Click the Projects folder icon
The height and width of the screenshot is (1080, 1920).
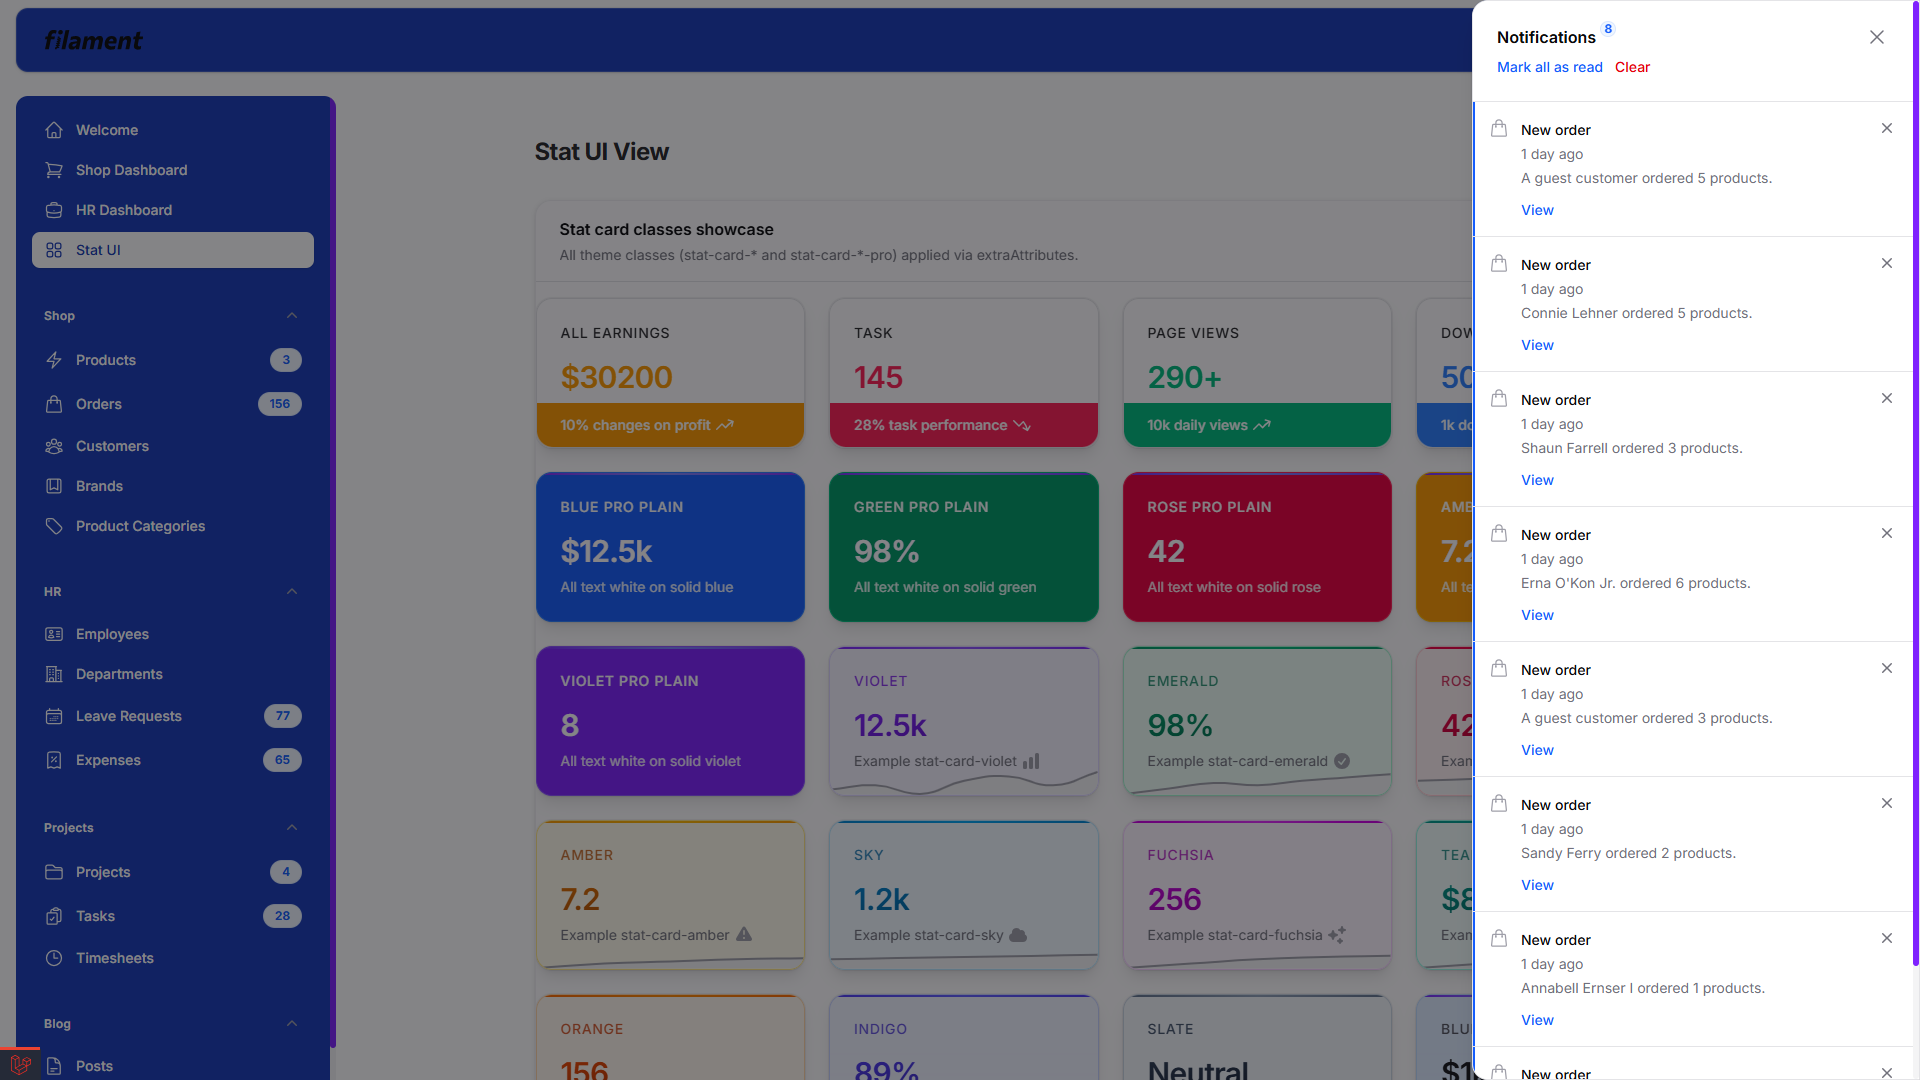(x=54, y=872)
